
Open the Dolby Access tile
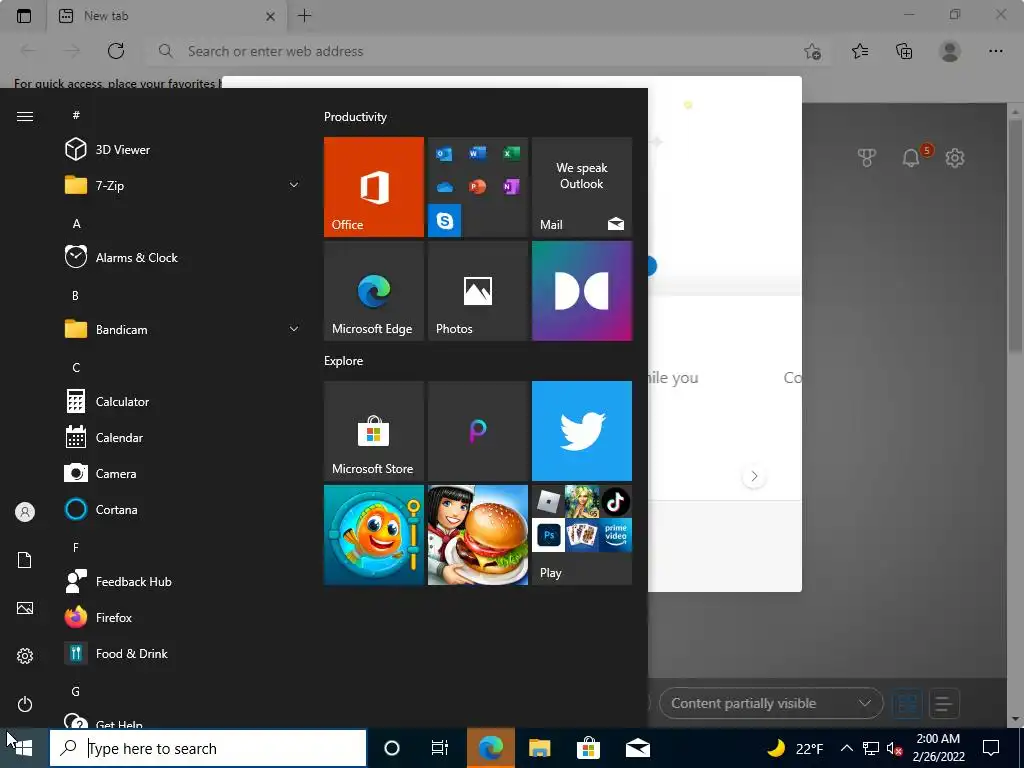tap(582, 291)
